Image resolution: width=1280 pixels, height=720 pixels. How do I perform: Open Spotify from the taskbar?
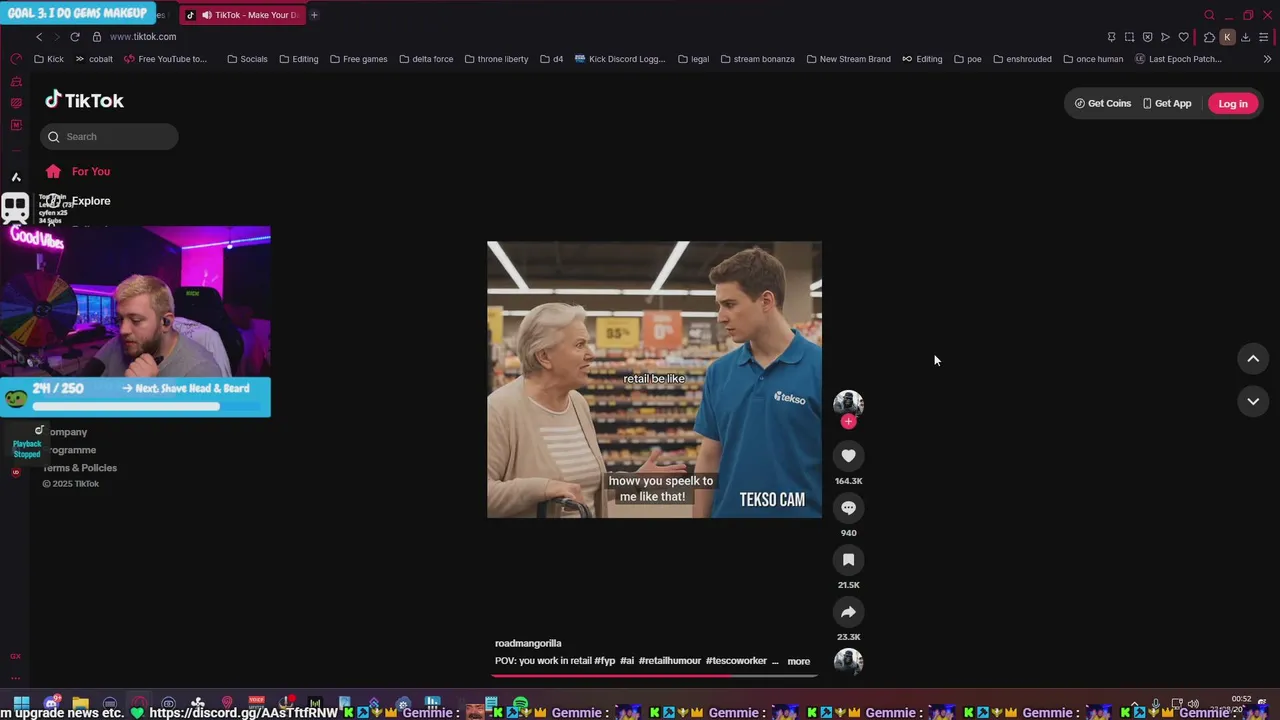(520, 703)
